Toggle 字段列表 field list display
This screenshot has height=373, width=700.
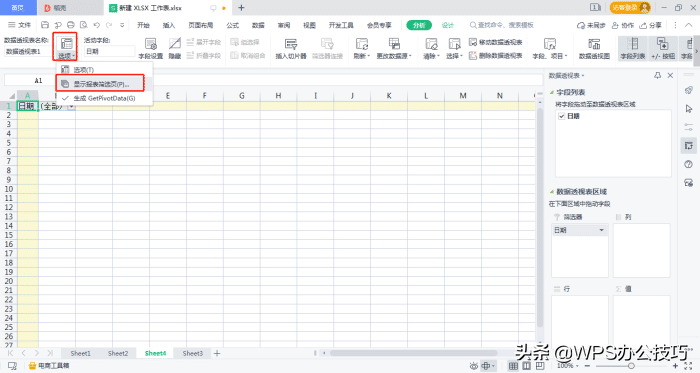(x=632, y=49)
